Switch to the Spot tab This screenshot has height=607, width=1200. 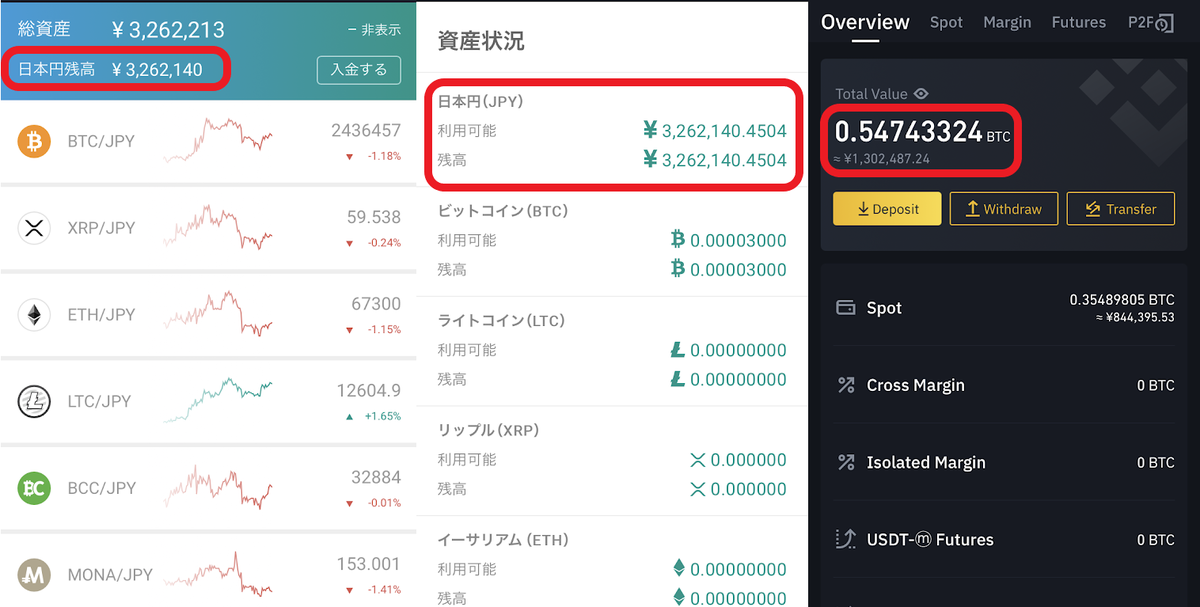[946, 22]
